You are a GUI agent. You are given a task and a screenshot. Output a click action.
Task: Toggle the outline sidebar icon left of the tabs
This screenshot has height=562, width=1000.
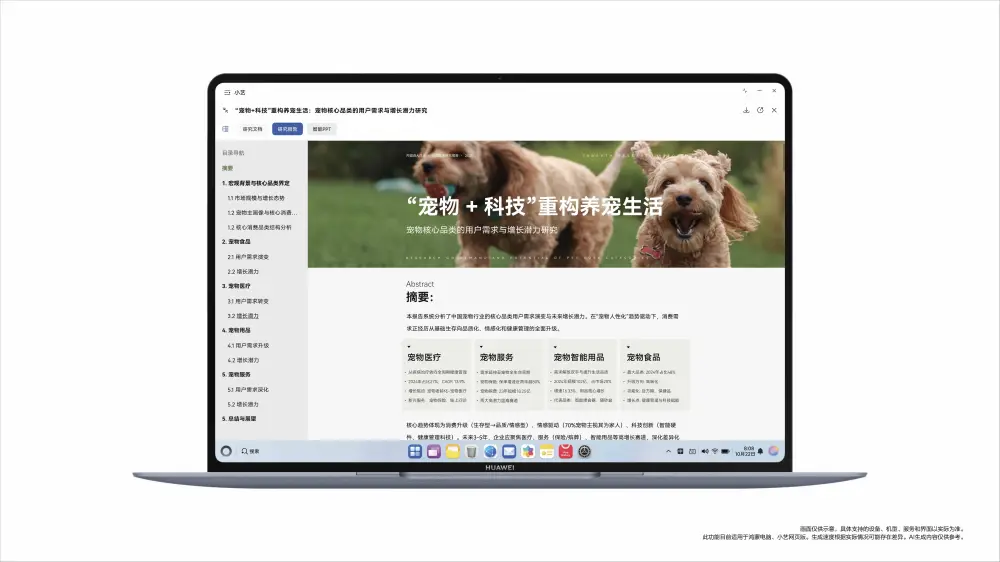225,129
